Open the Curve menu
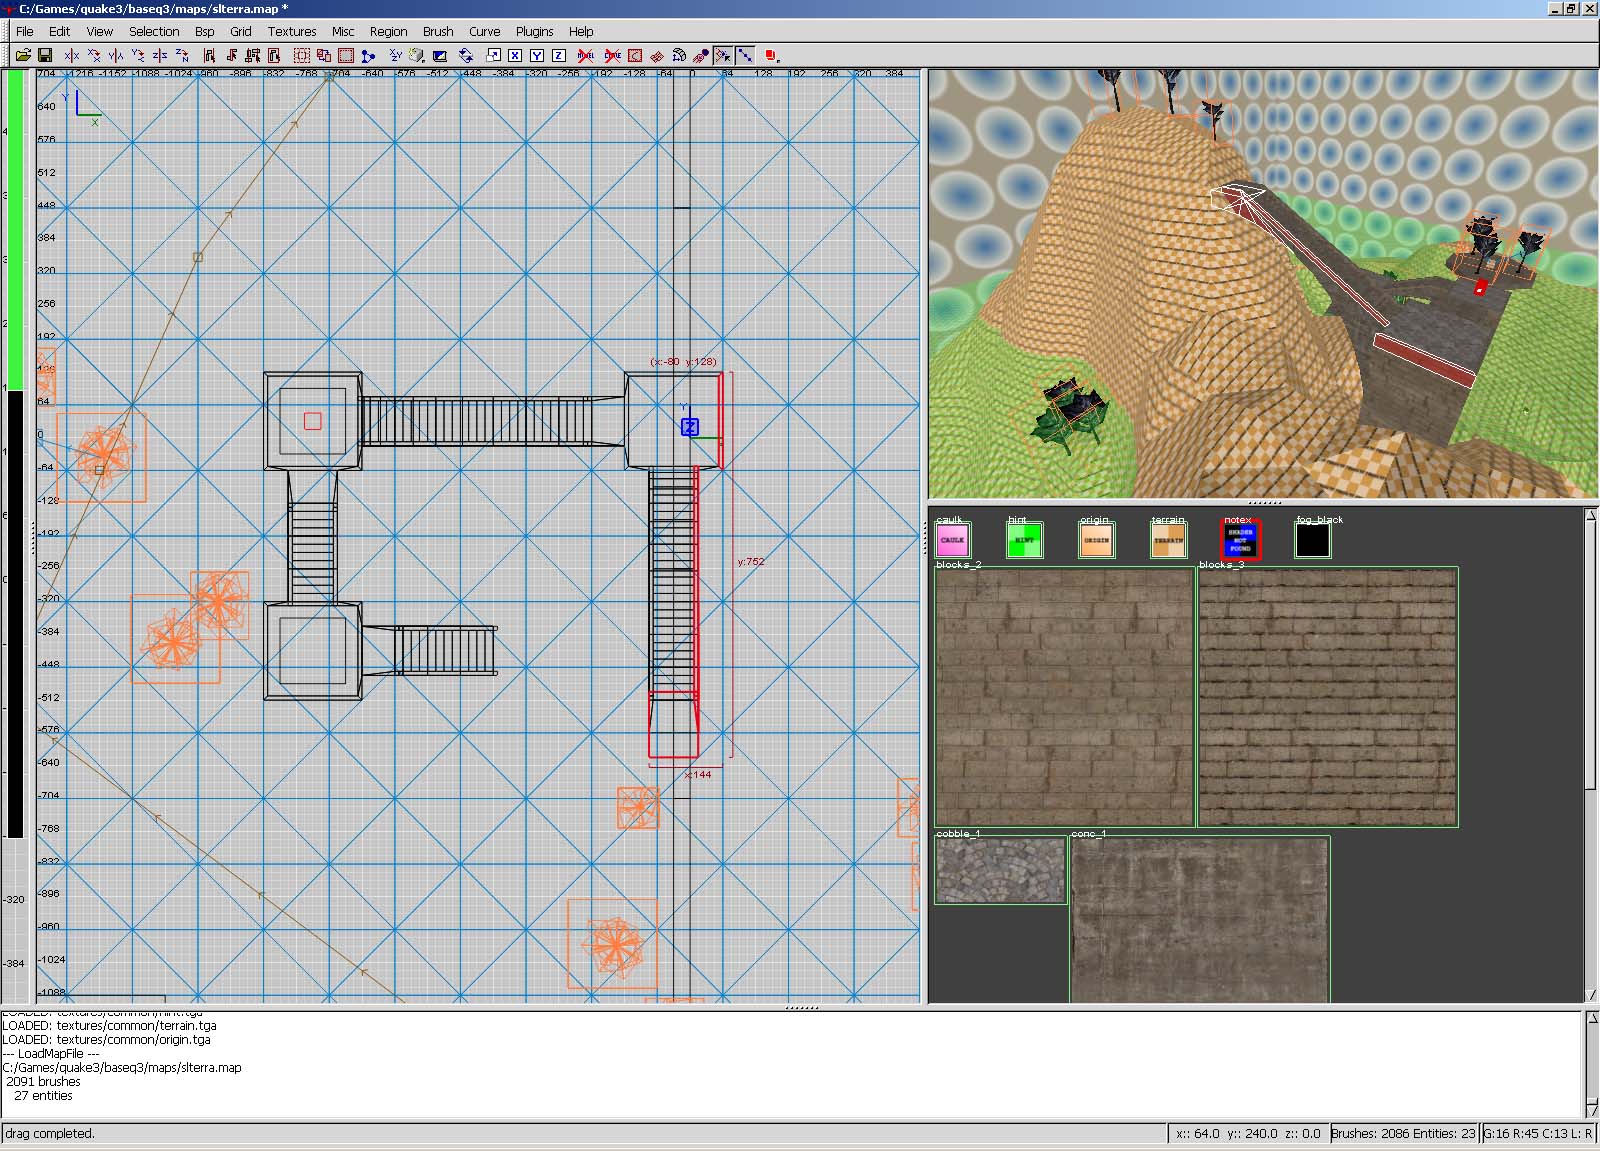Image resolution: width=1600 pixels, height=1151 pixels. click(484, 31)
